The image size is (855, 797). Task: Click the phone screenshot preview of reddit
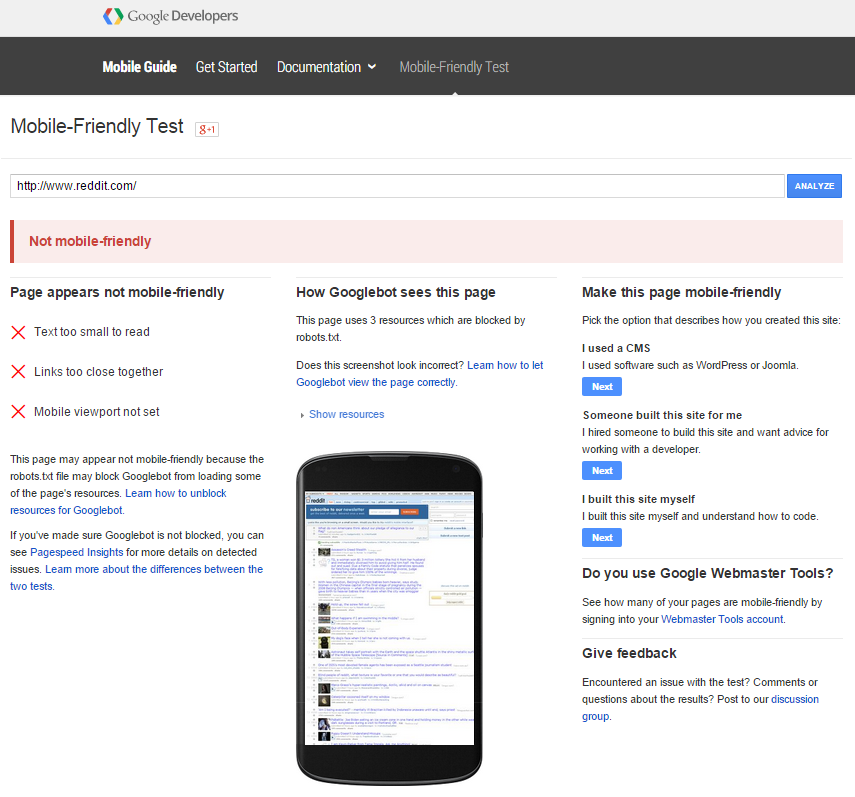tap(389, 618)
